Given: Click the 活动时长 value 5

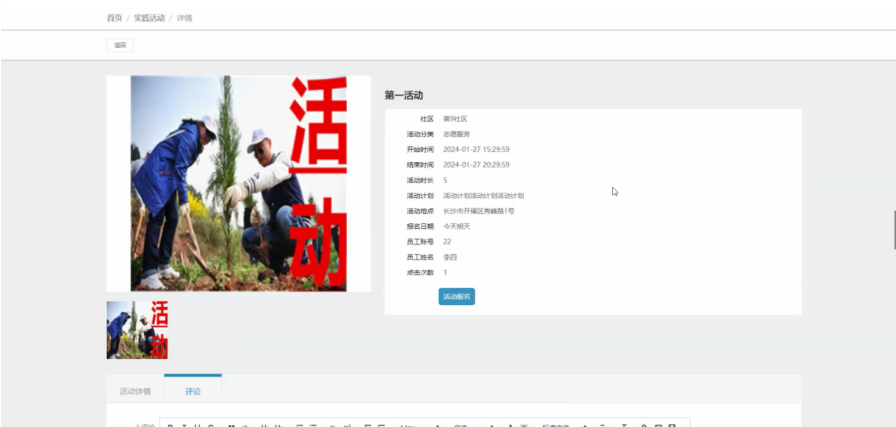Looking at the screenshot, I should pos(445,181).
